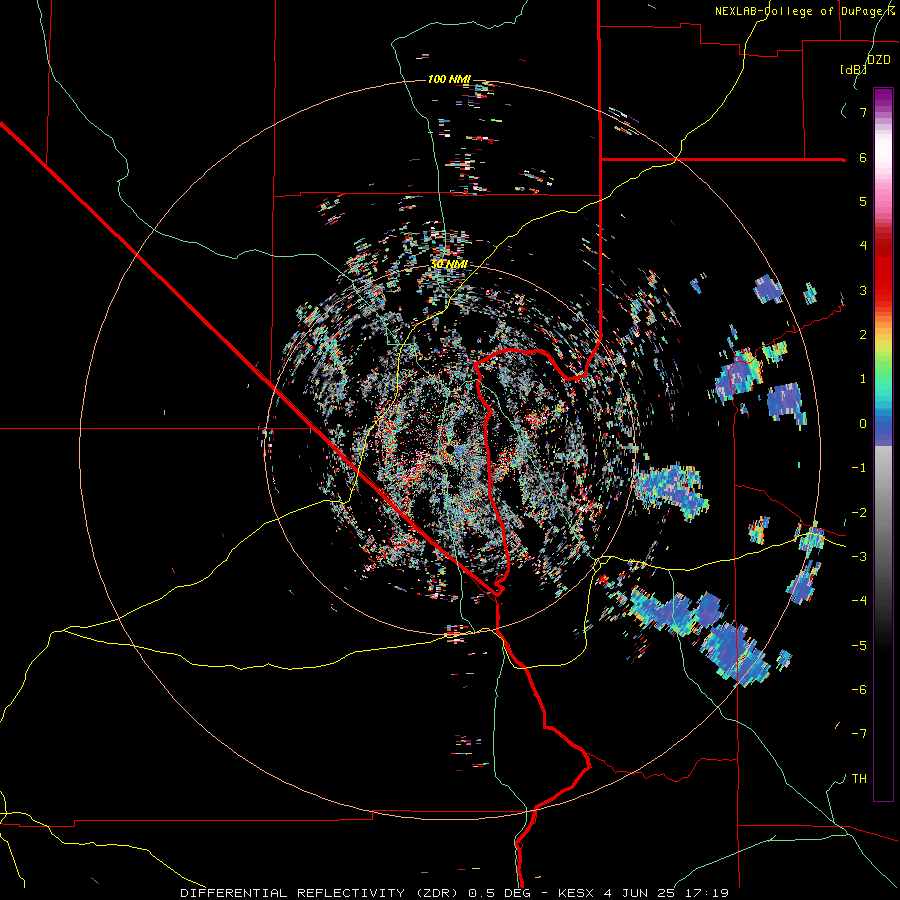Click the [dB] units label

point(854,69)
